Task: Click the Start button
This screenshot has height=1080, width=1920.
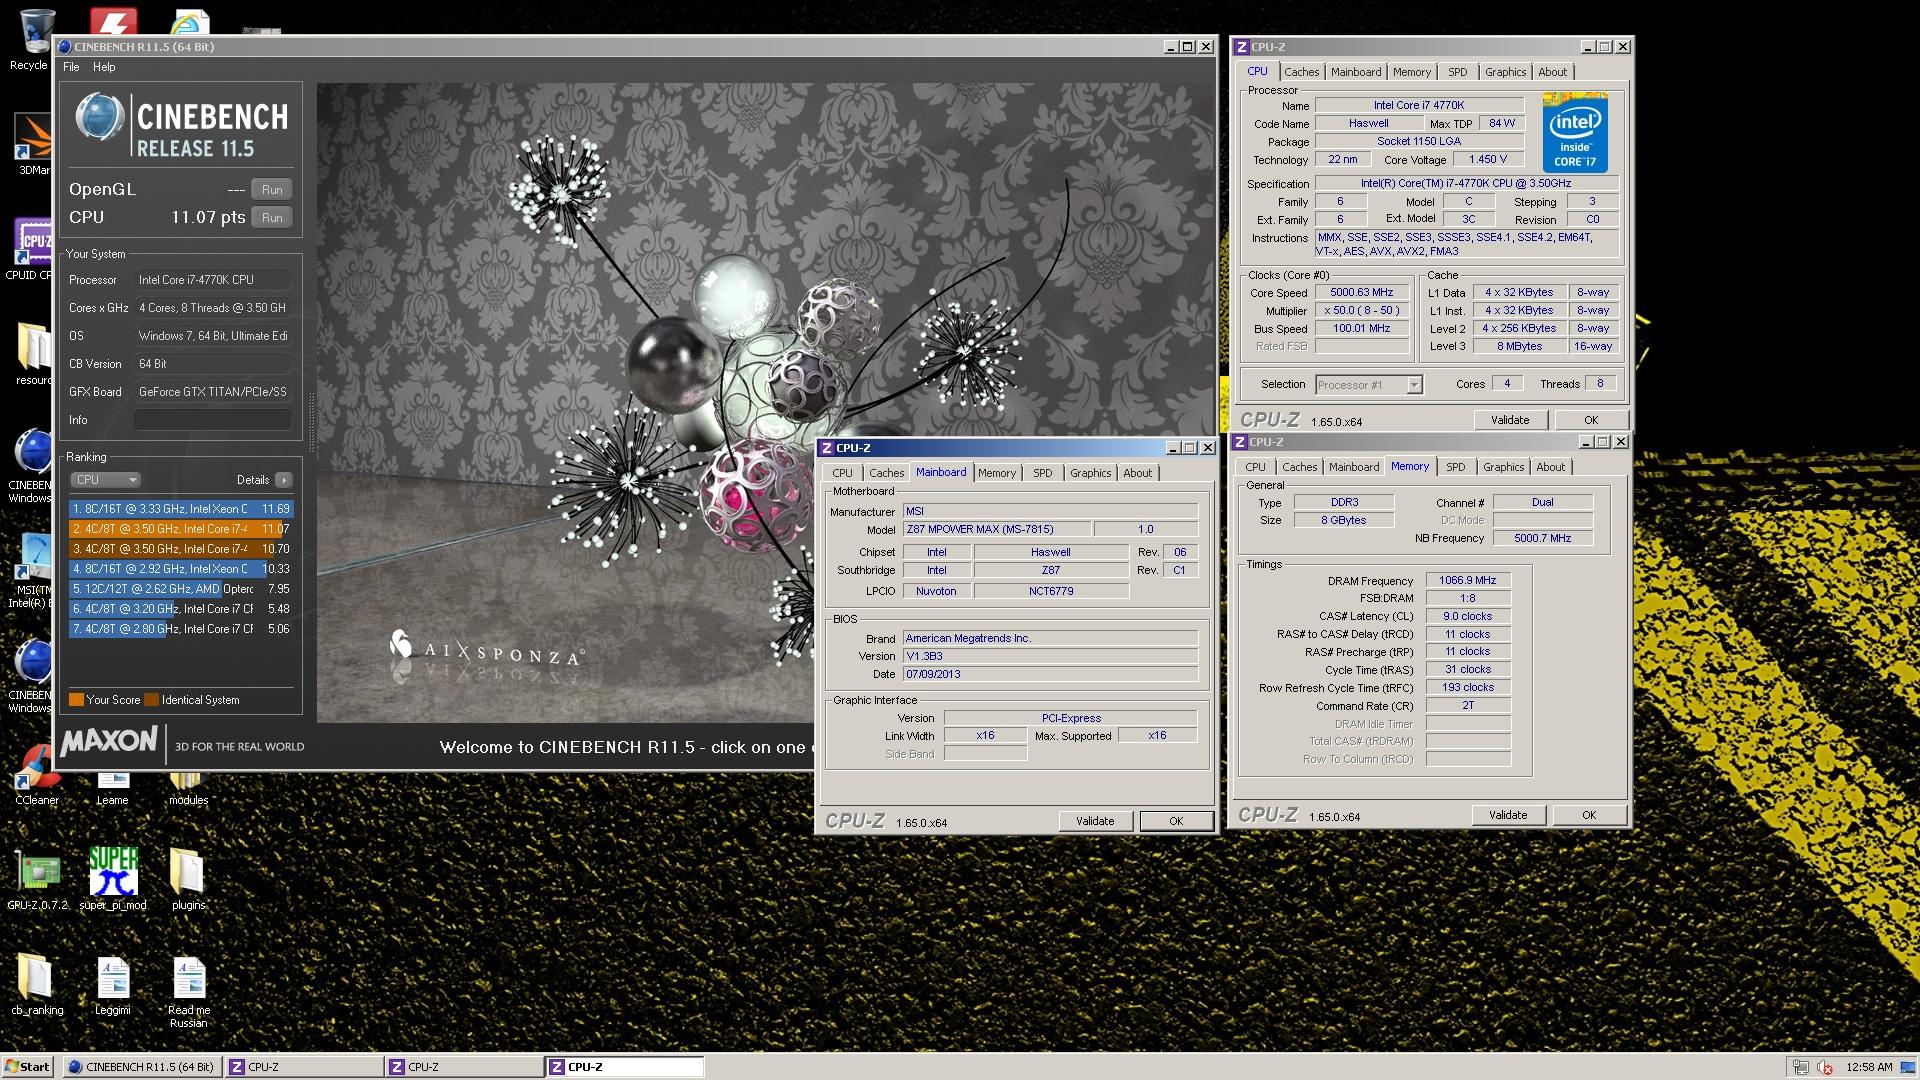Action: (x=27, y=1067)
